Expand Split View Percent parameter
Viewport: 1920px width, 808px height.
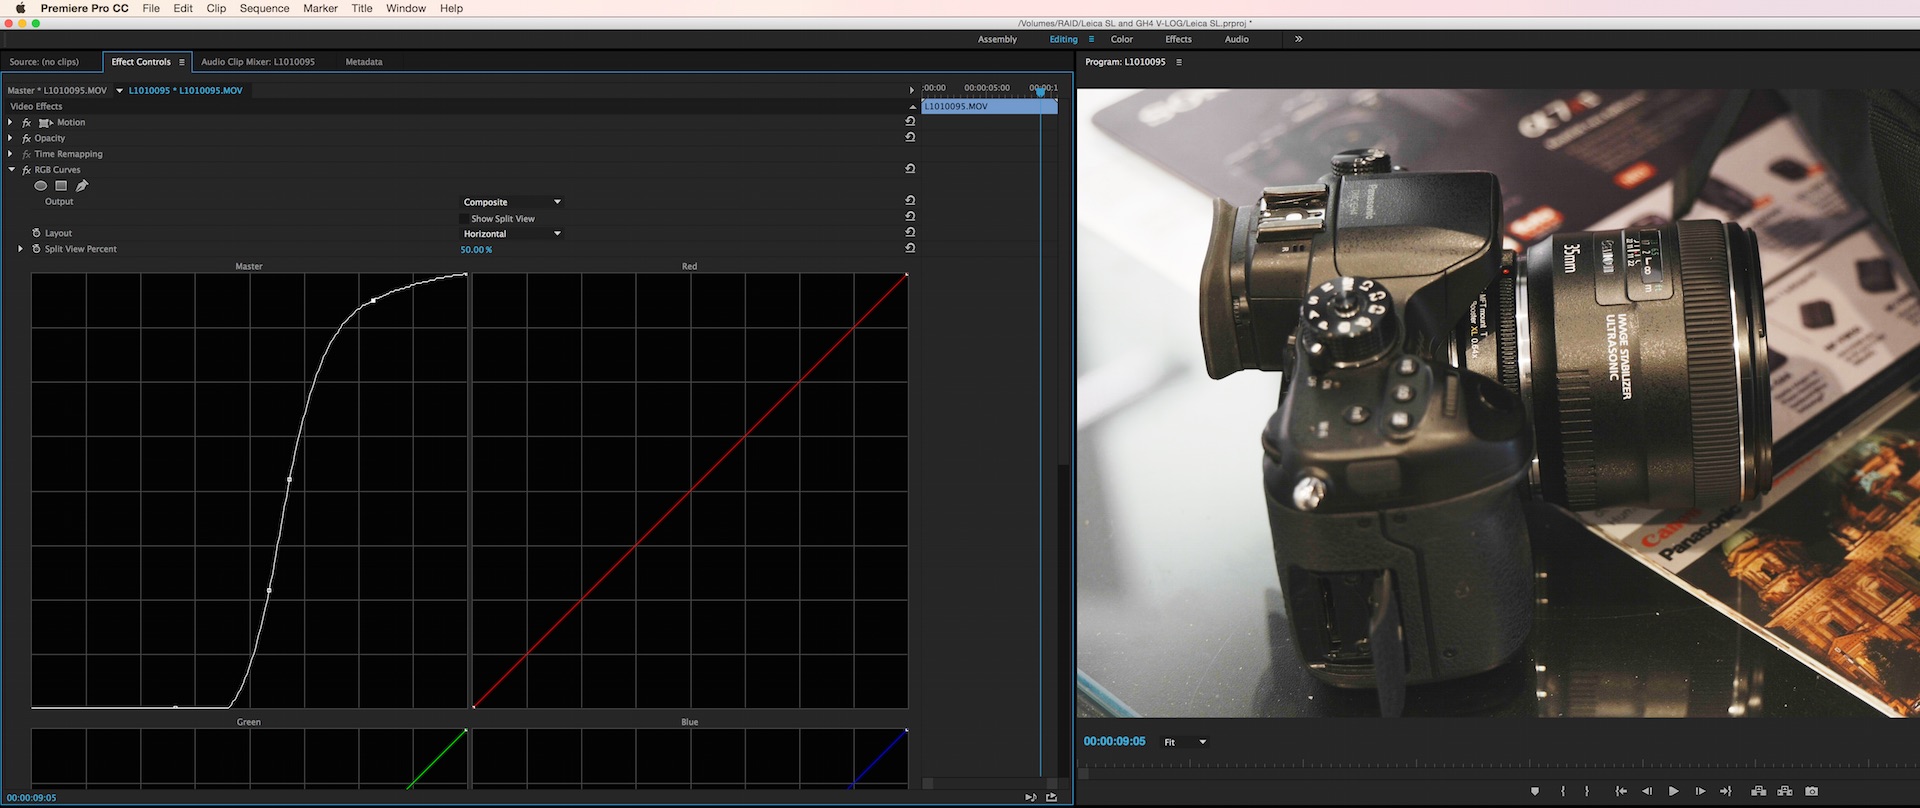21,249
